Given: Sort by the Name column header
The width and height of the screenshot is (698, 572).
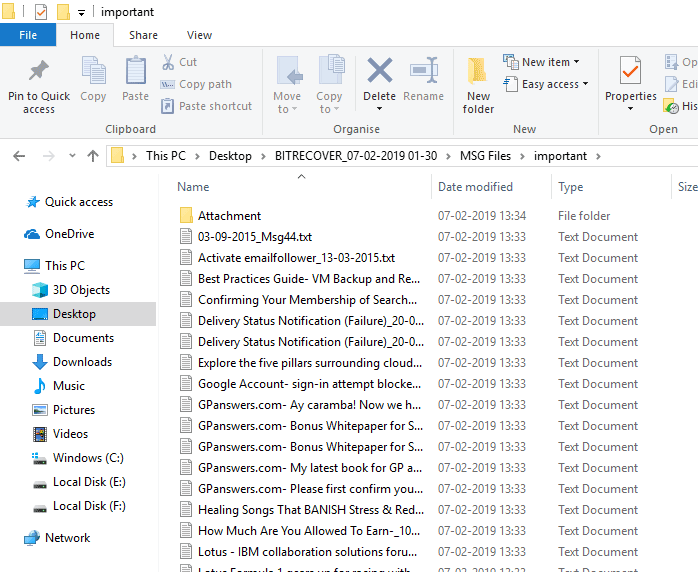Looking at the screenshot, I should pyautogui.click(x=193, y=187).
